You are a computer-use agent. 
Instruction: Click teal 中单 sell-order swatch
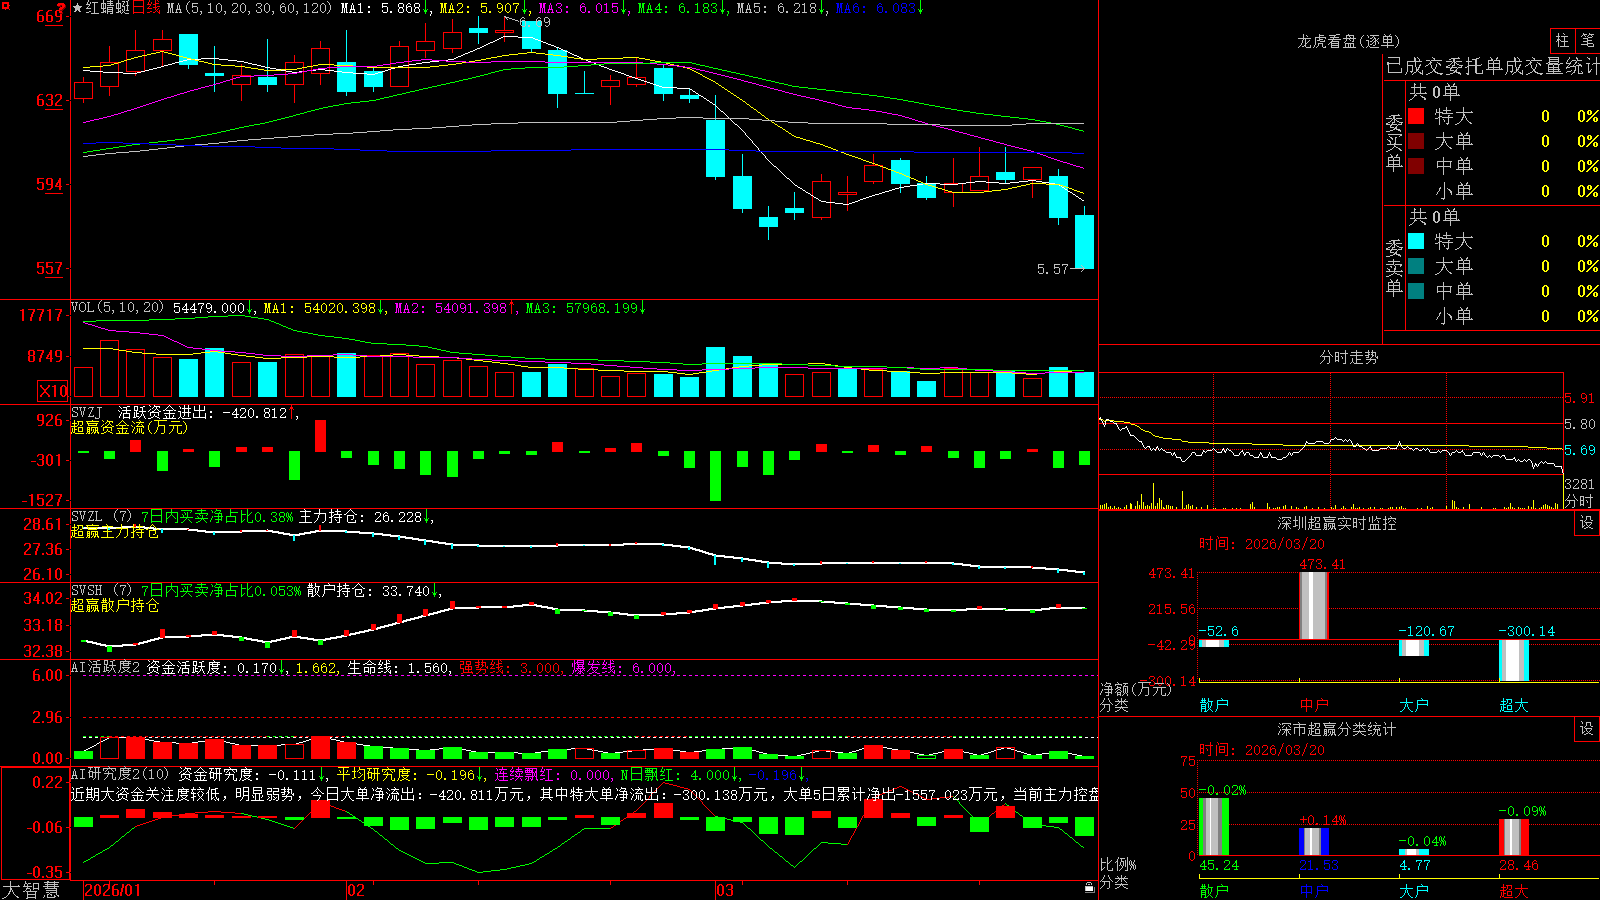[1416, 291]
